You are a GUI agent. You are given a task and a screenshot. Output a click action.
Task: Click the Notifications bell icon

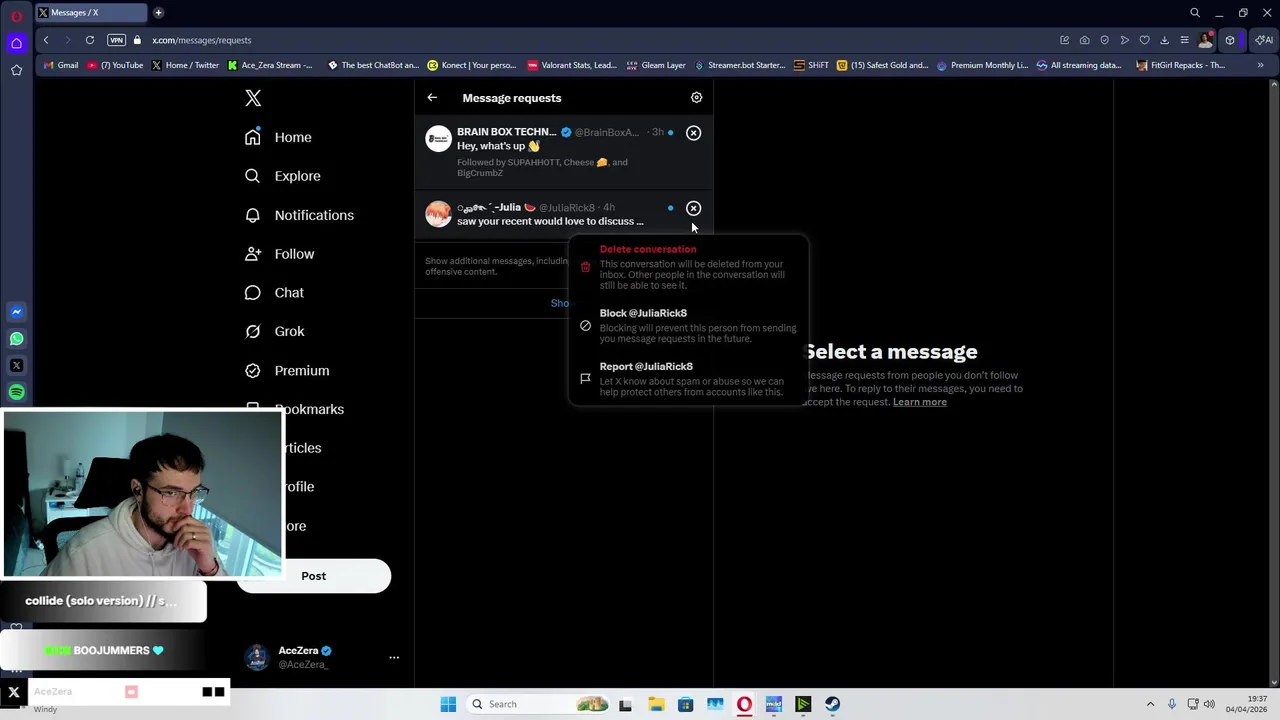[253, 215]
